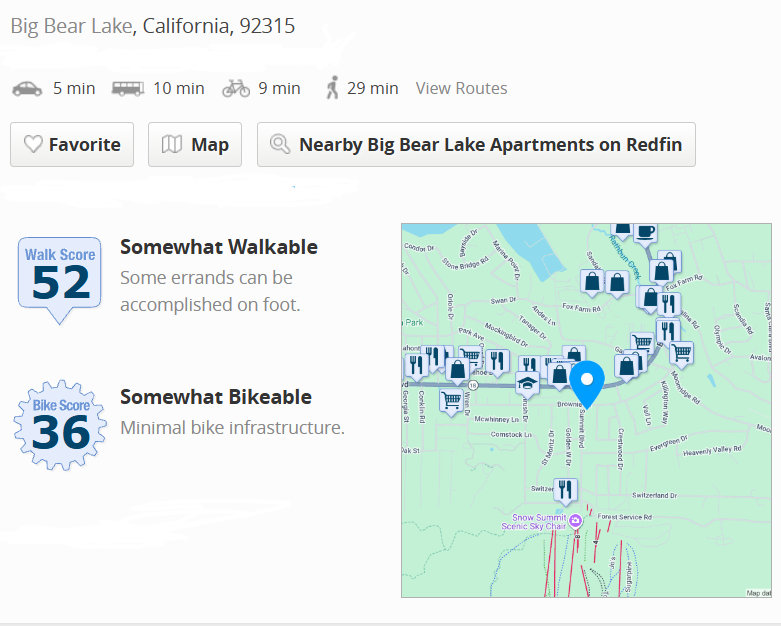The height and width of the screenshot is (626, 781).
Task: Click the Highway 18 shield on map
Action: pyautogui.click(x=473, y=385)
